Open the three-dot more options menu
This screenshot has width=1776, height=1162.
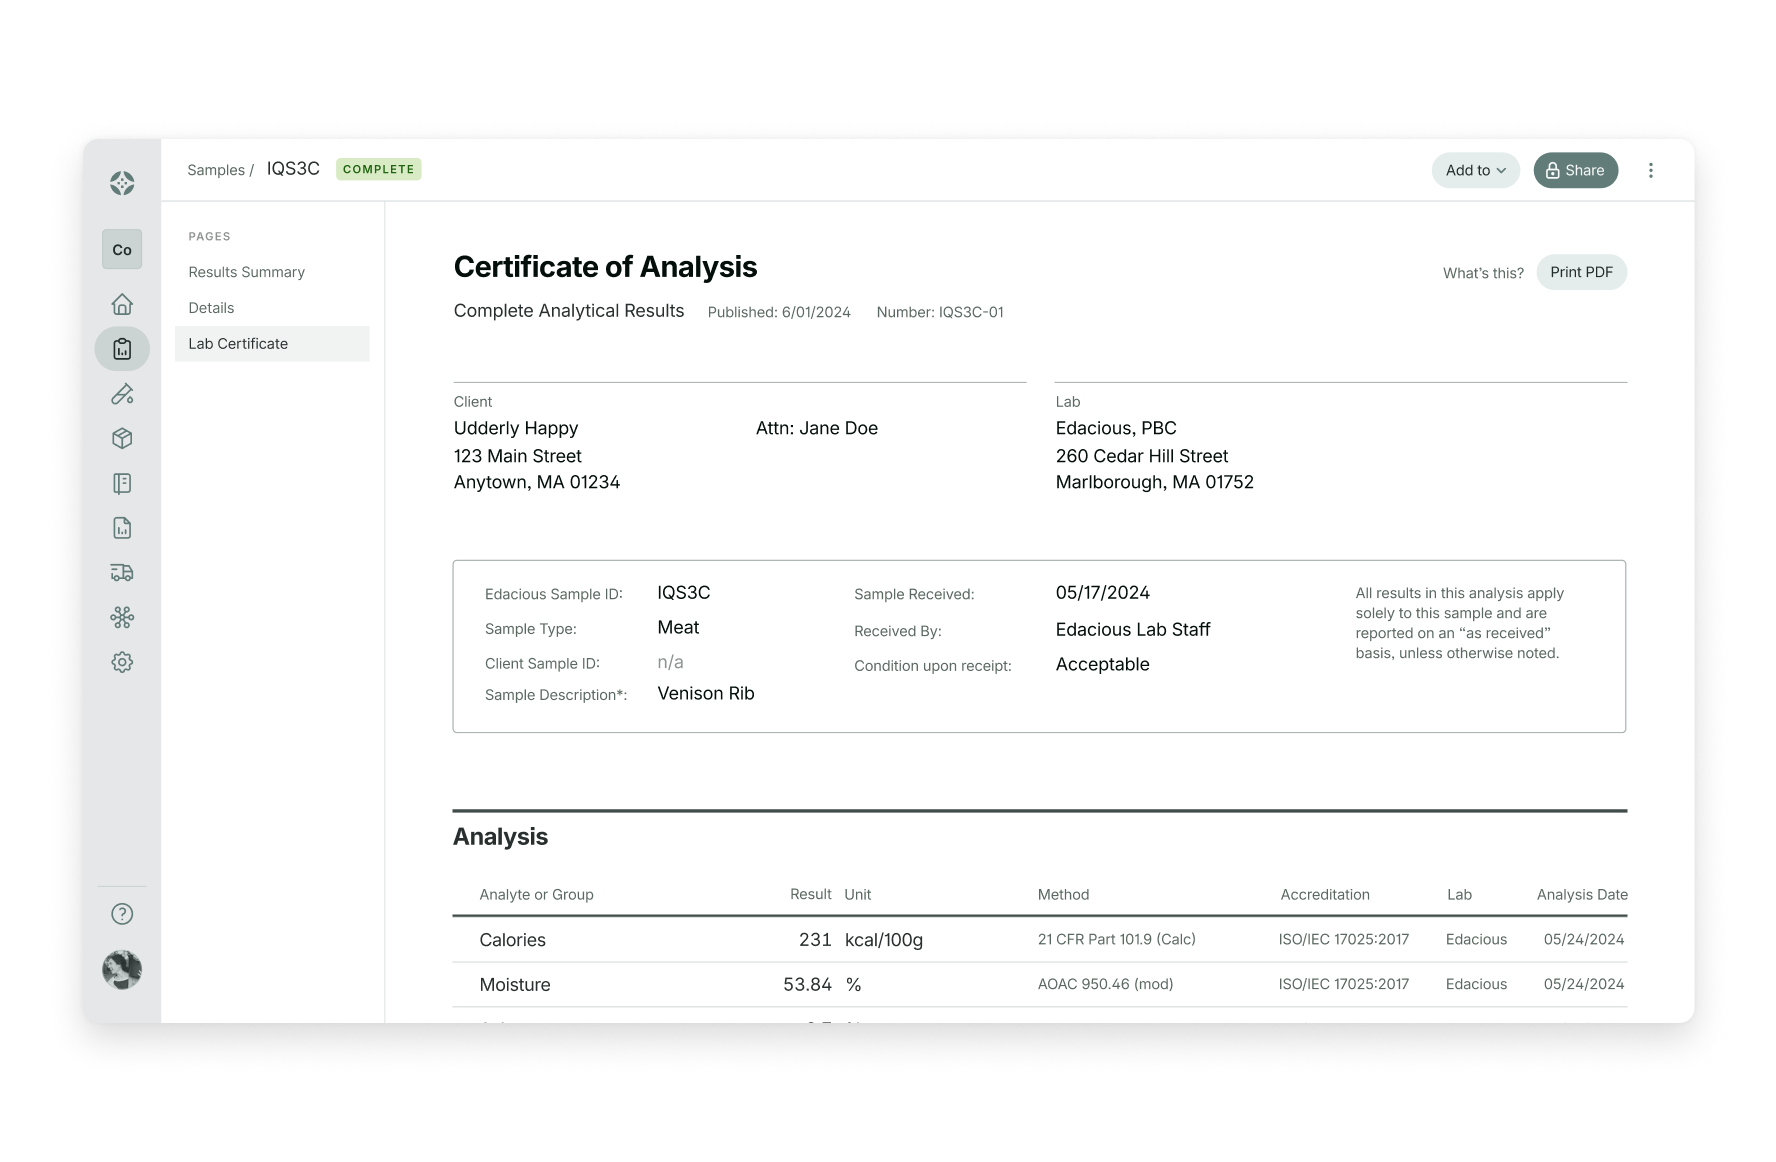pos(1651,170)
